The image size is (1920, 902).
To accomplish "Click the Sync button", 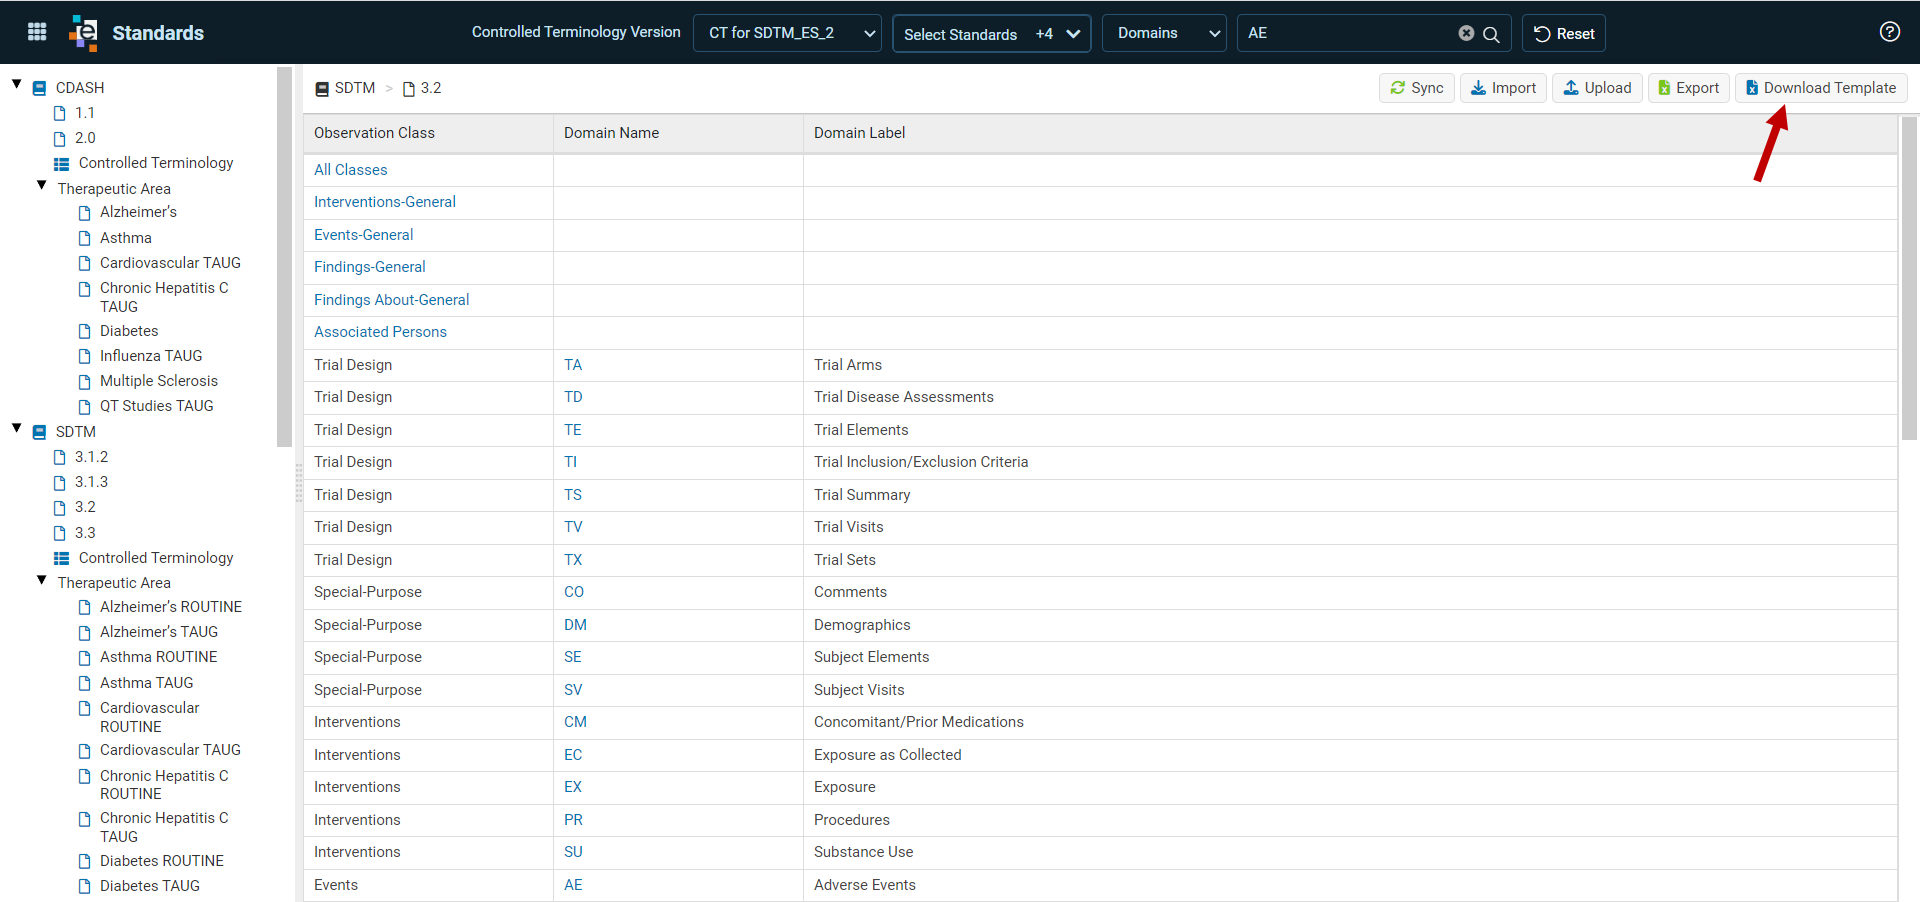I will pos(1417,88).
